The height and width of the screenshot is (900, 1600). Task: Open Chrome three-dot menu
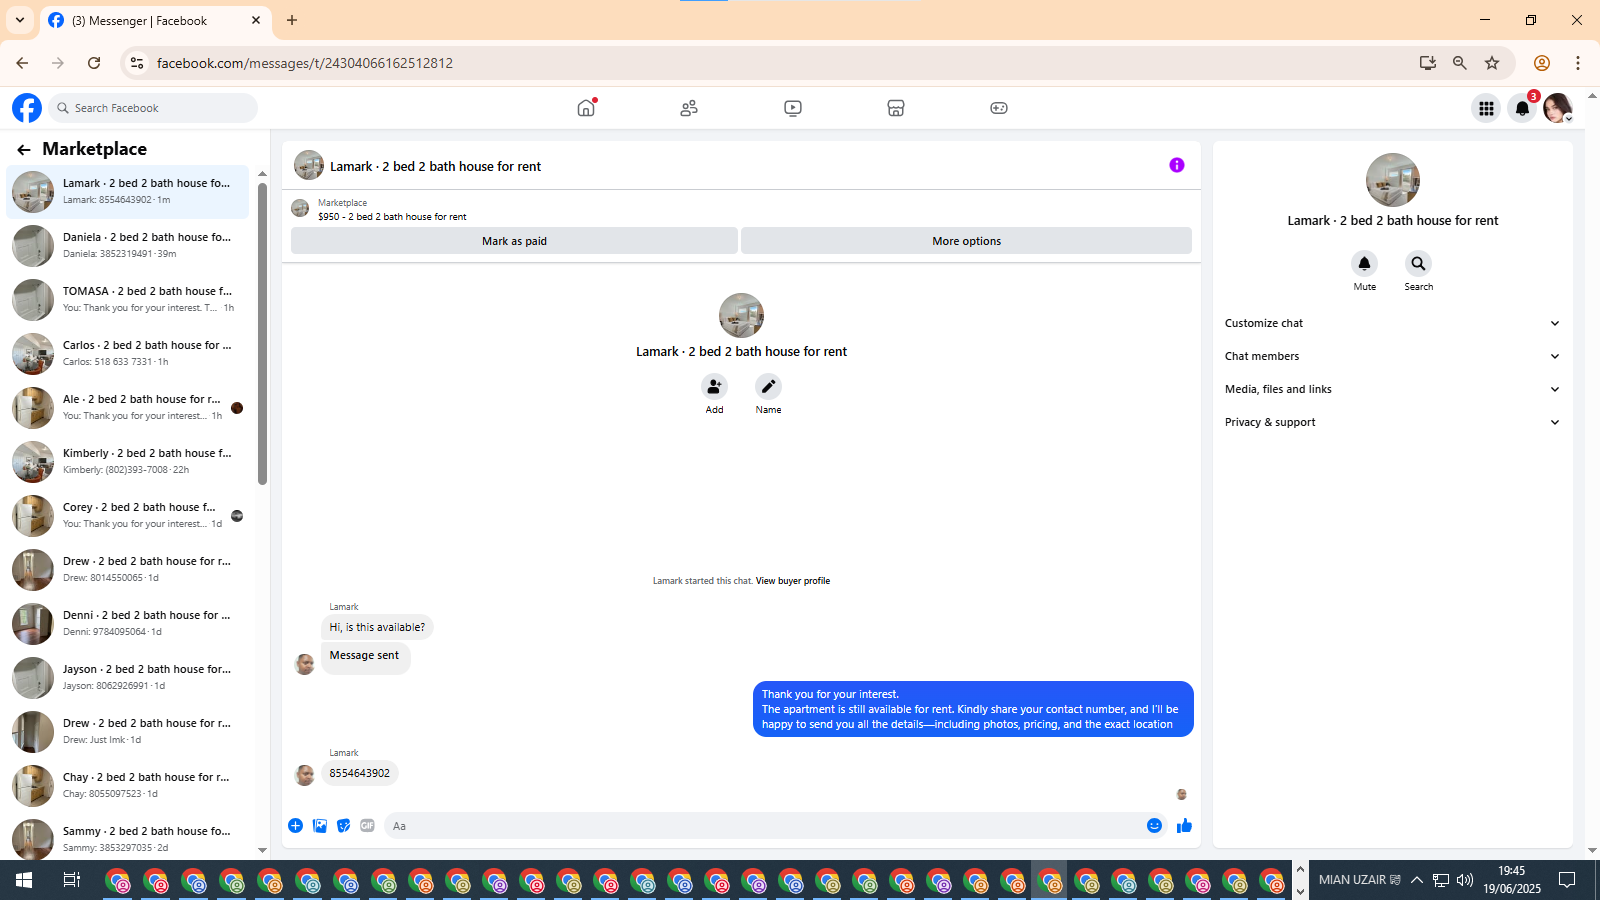click(x=1578, y=63)
